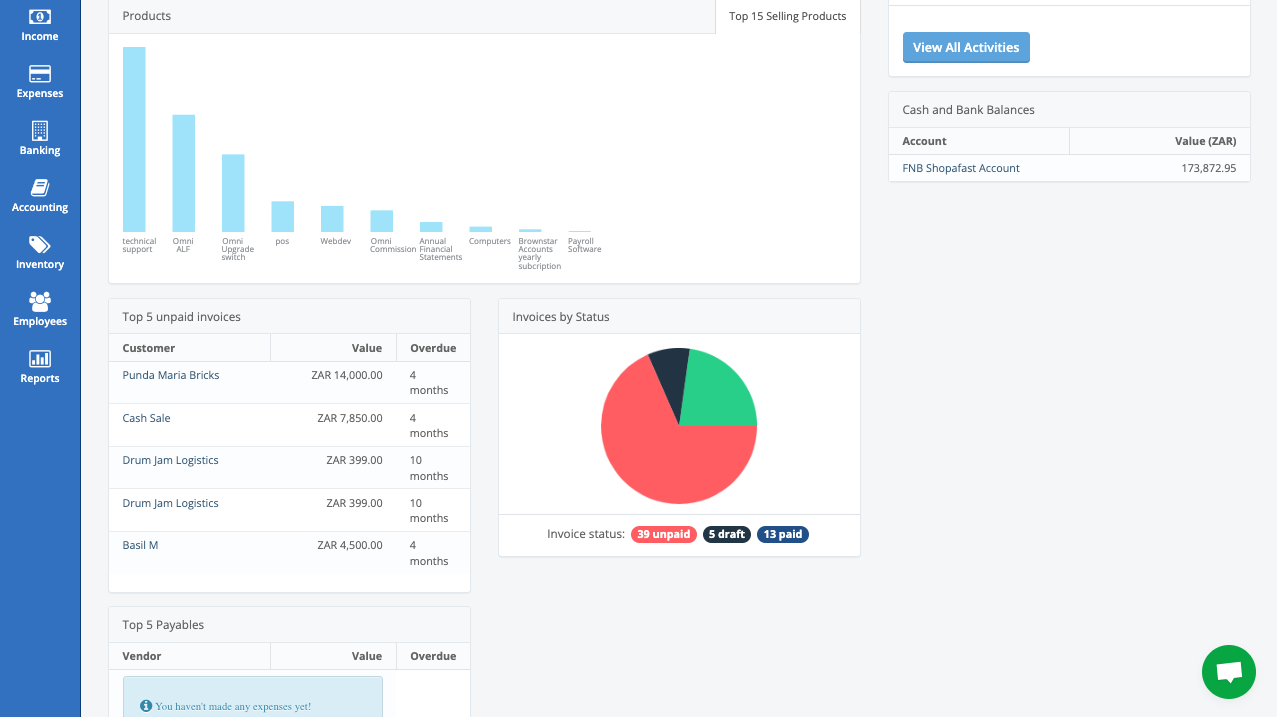
Task: Open Inventory from the sidebar
Action: (39, 251)
